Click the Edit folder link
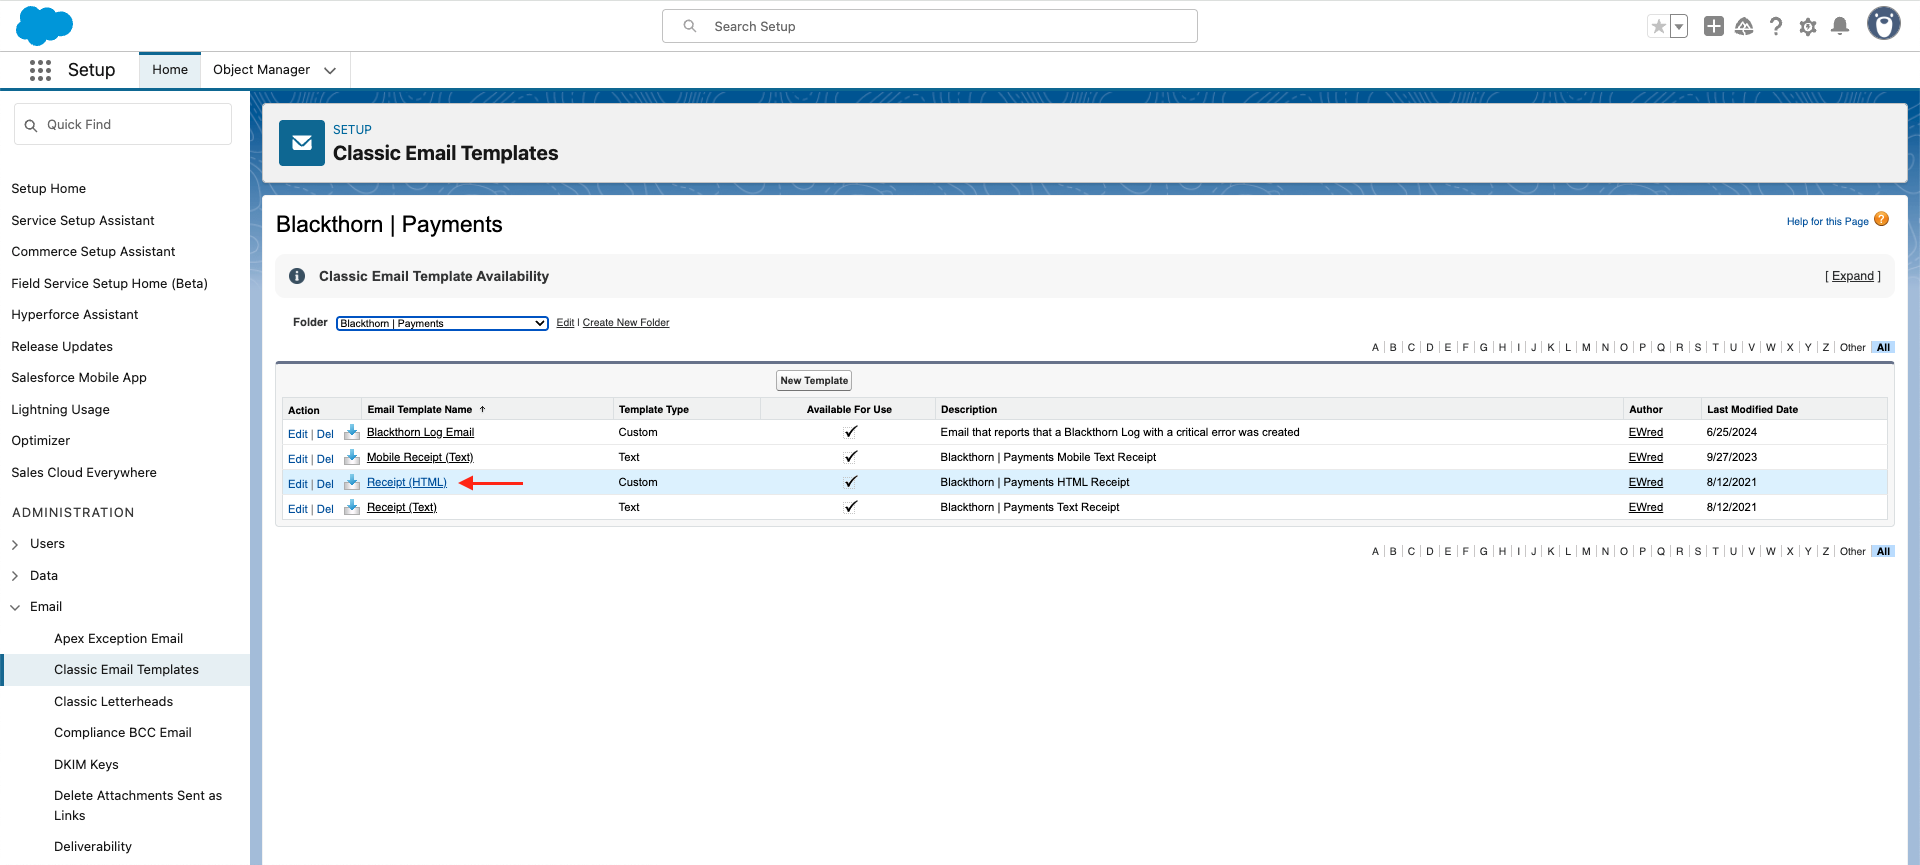The width and height of the screenshot is (1920, 865). click(x=565, y=323)
